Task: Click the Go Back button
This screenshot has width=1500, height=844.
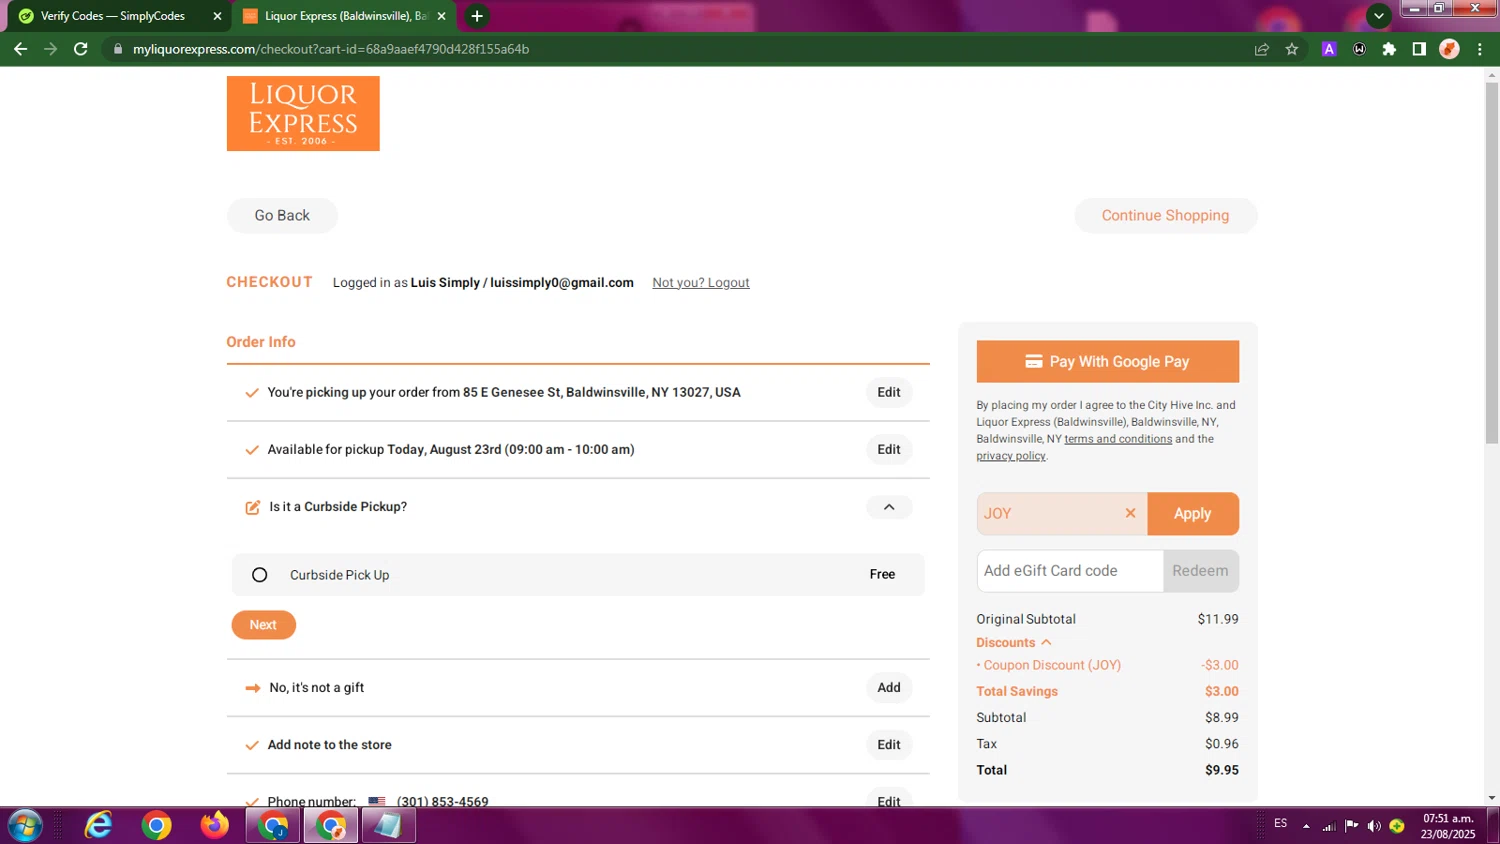Action: (282, 215)
